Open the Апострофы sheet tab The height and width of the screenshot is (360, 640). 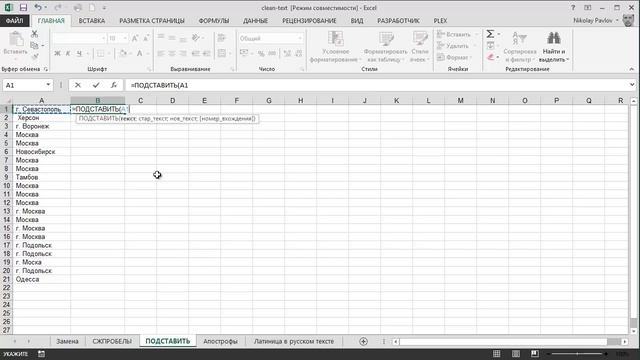pyautogui.click(x=220, y=341)
